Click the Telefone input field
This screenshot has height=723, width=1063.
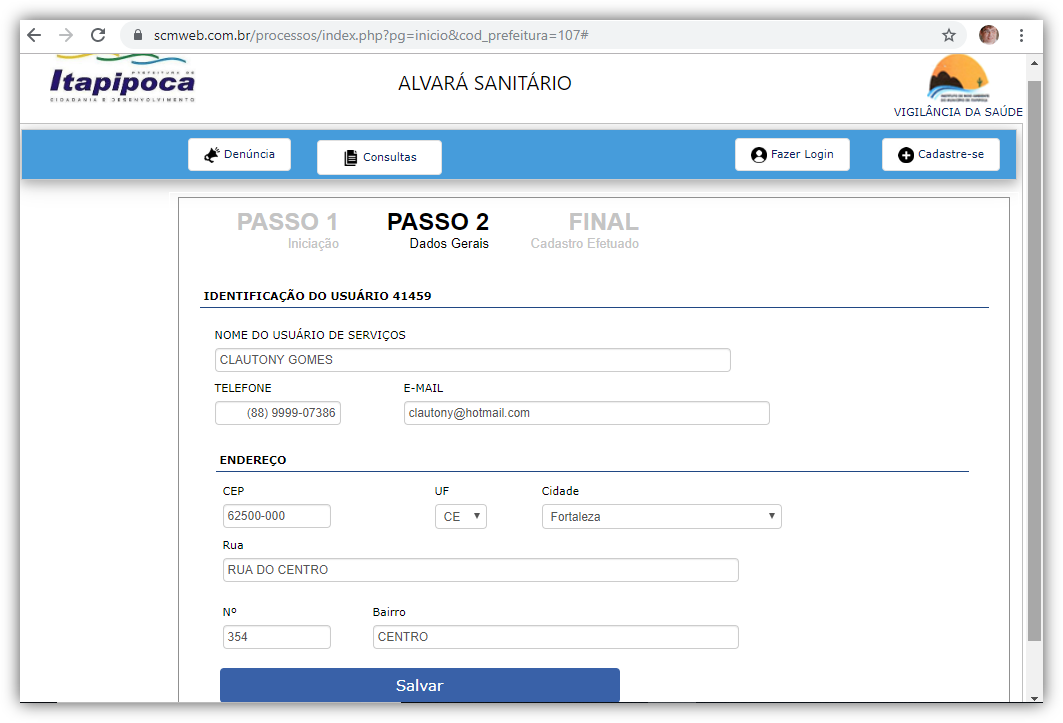point(278,413)
